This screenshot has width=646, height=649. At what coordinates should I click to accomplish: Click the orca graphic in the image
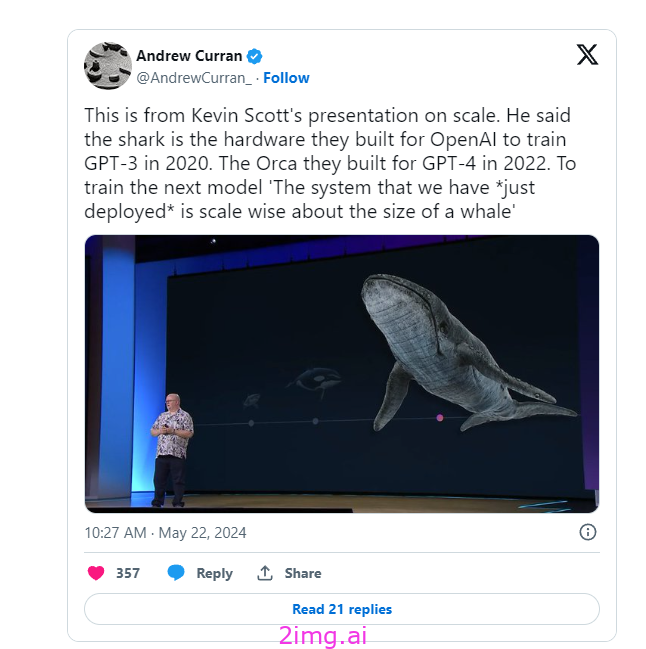point(315,380)
